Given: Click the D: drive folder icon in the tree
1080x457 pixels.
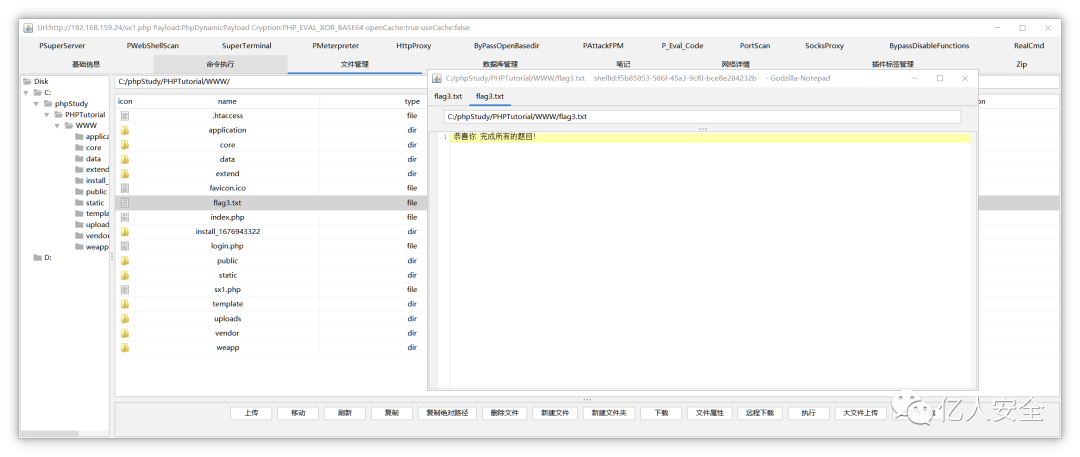Looking at the screenshot, I should point(37,258).
